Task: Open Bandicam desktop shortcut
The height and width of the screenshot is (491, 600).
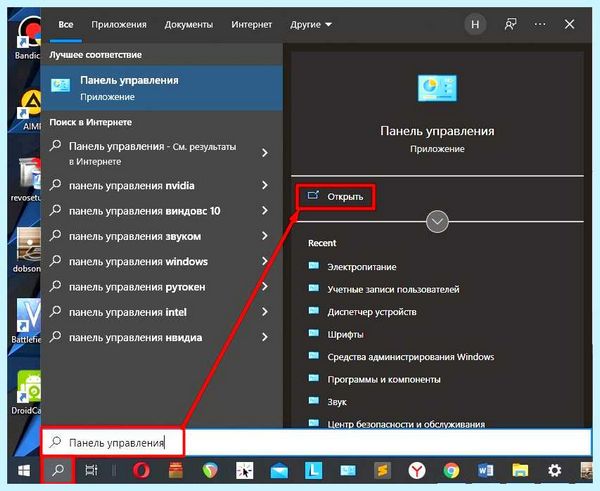Action: pyautogui.click(x=27, y=38)
